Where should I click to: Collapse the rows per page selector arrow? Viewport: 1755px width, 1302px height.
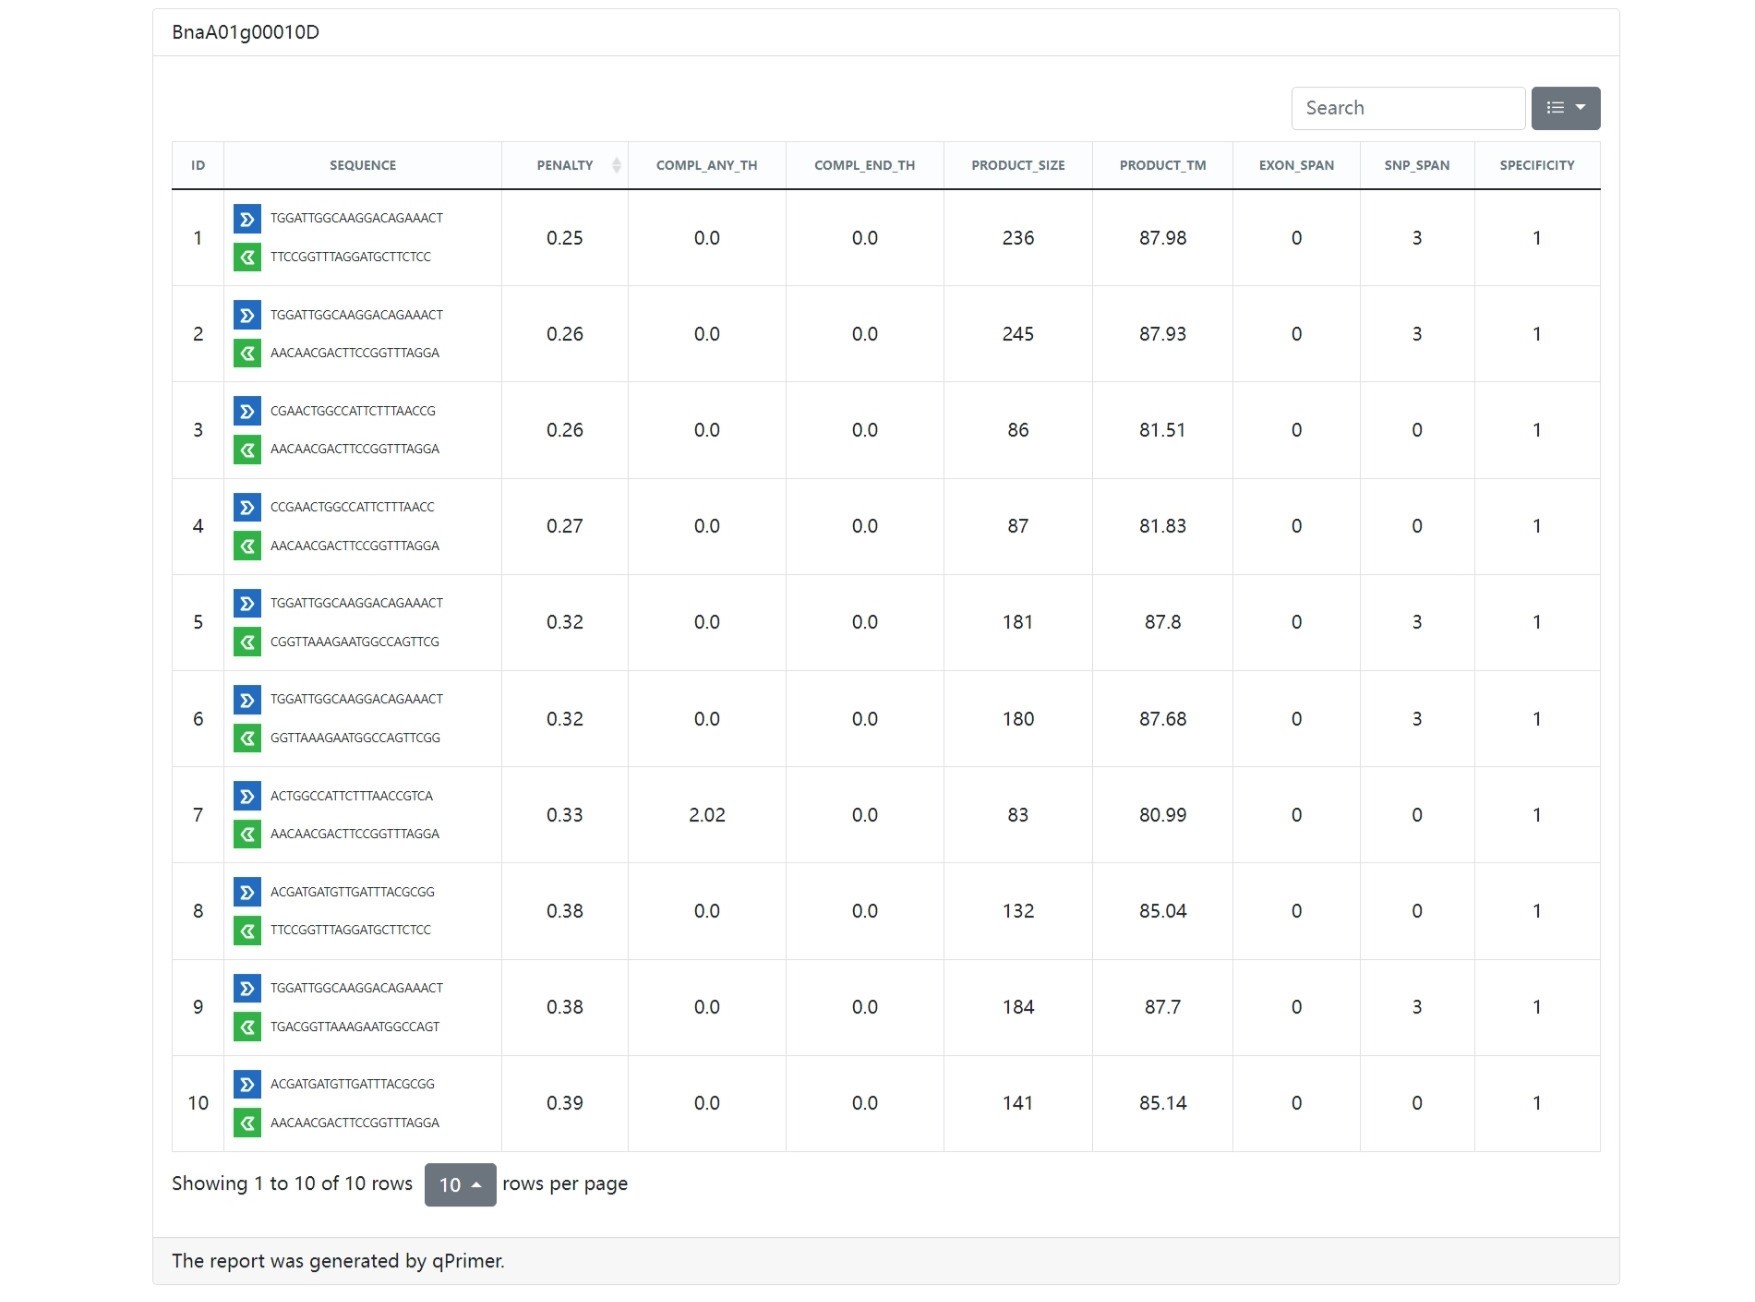click(x=478, y=1184)
